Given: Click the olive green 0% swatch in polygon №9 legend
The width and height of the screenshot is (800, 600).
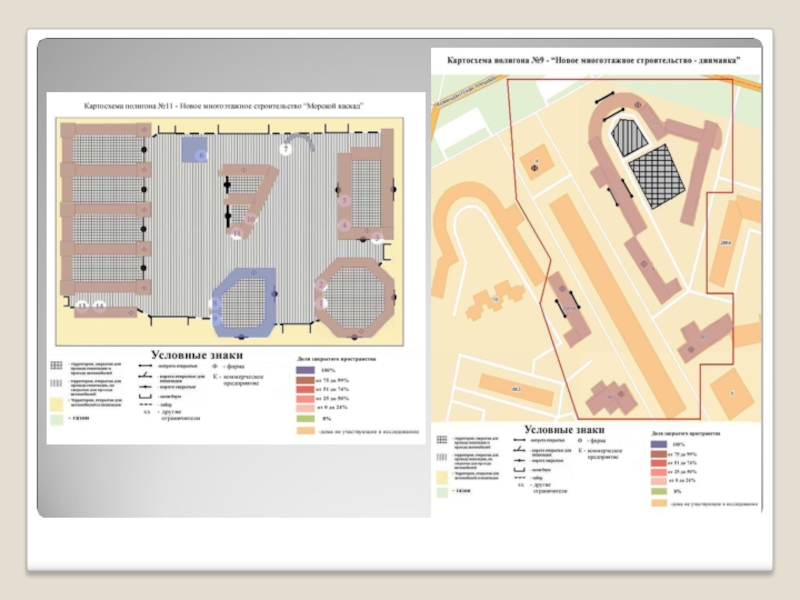Looking at the screenshot, I should [x=659, y=492].
